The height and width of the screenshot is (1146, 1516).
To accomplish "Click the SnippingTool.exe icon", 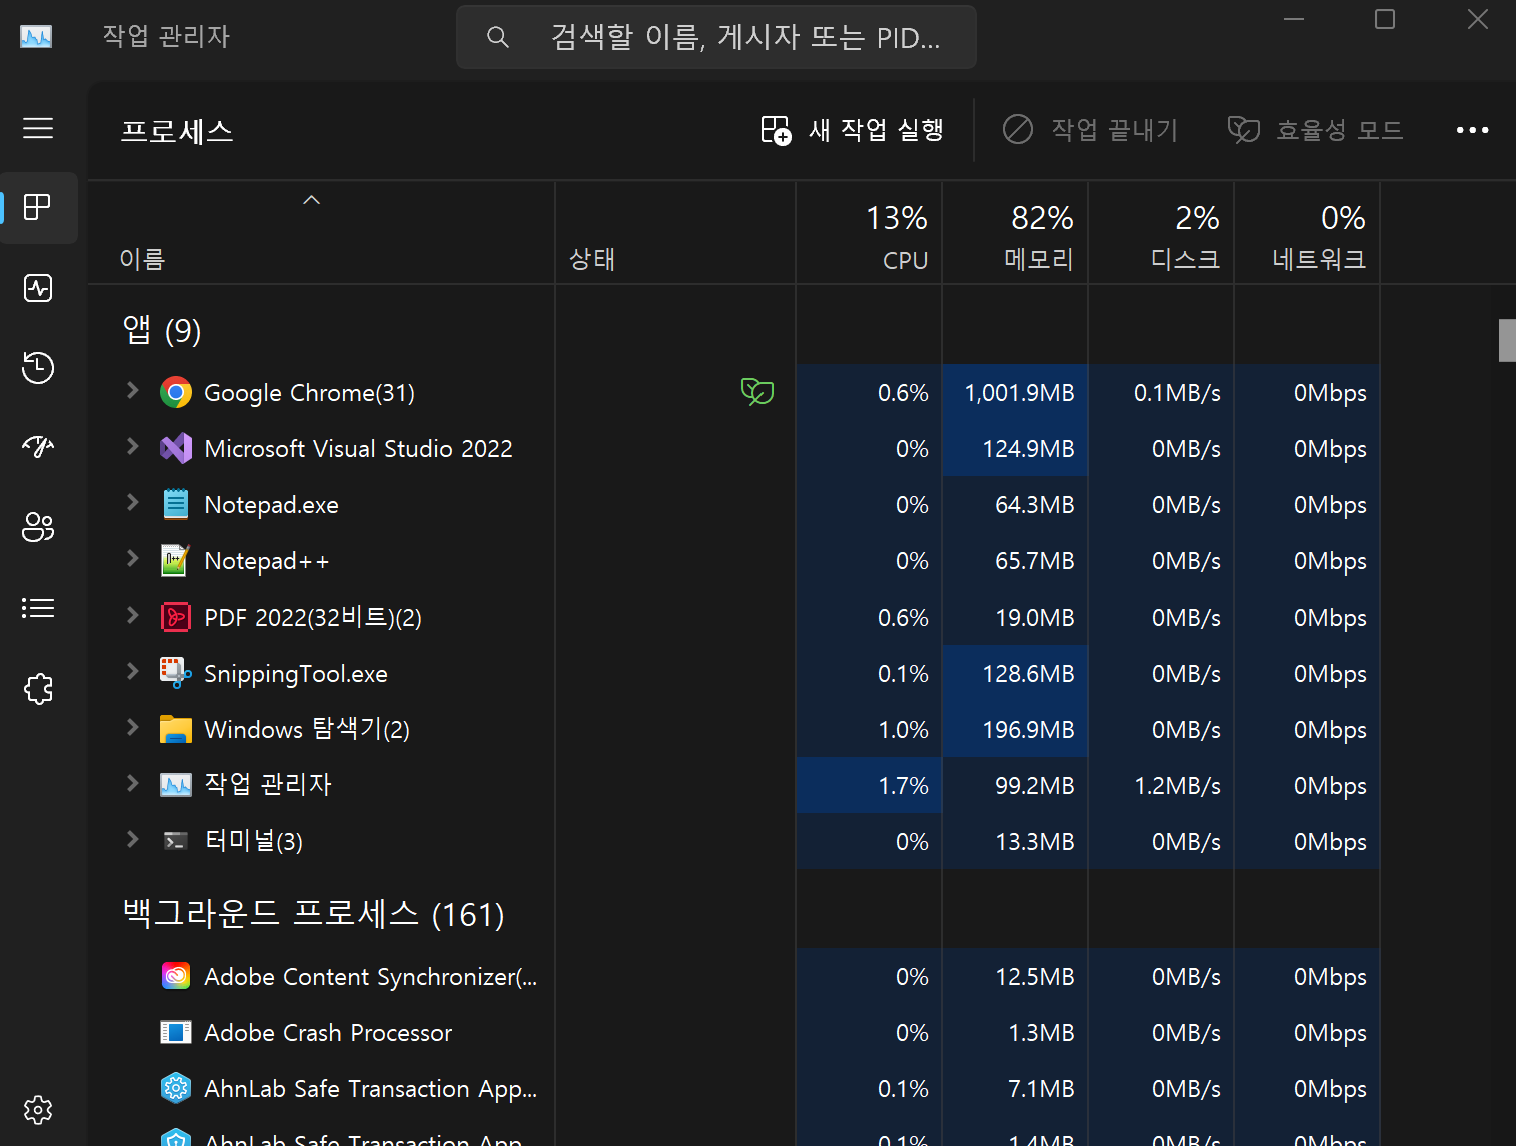I will [176, 673].
